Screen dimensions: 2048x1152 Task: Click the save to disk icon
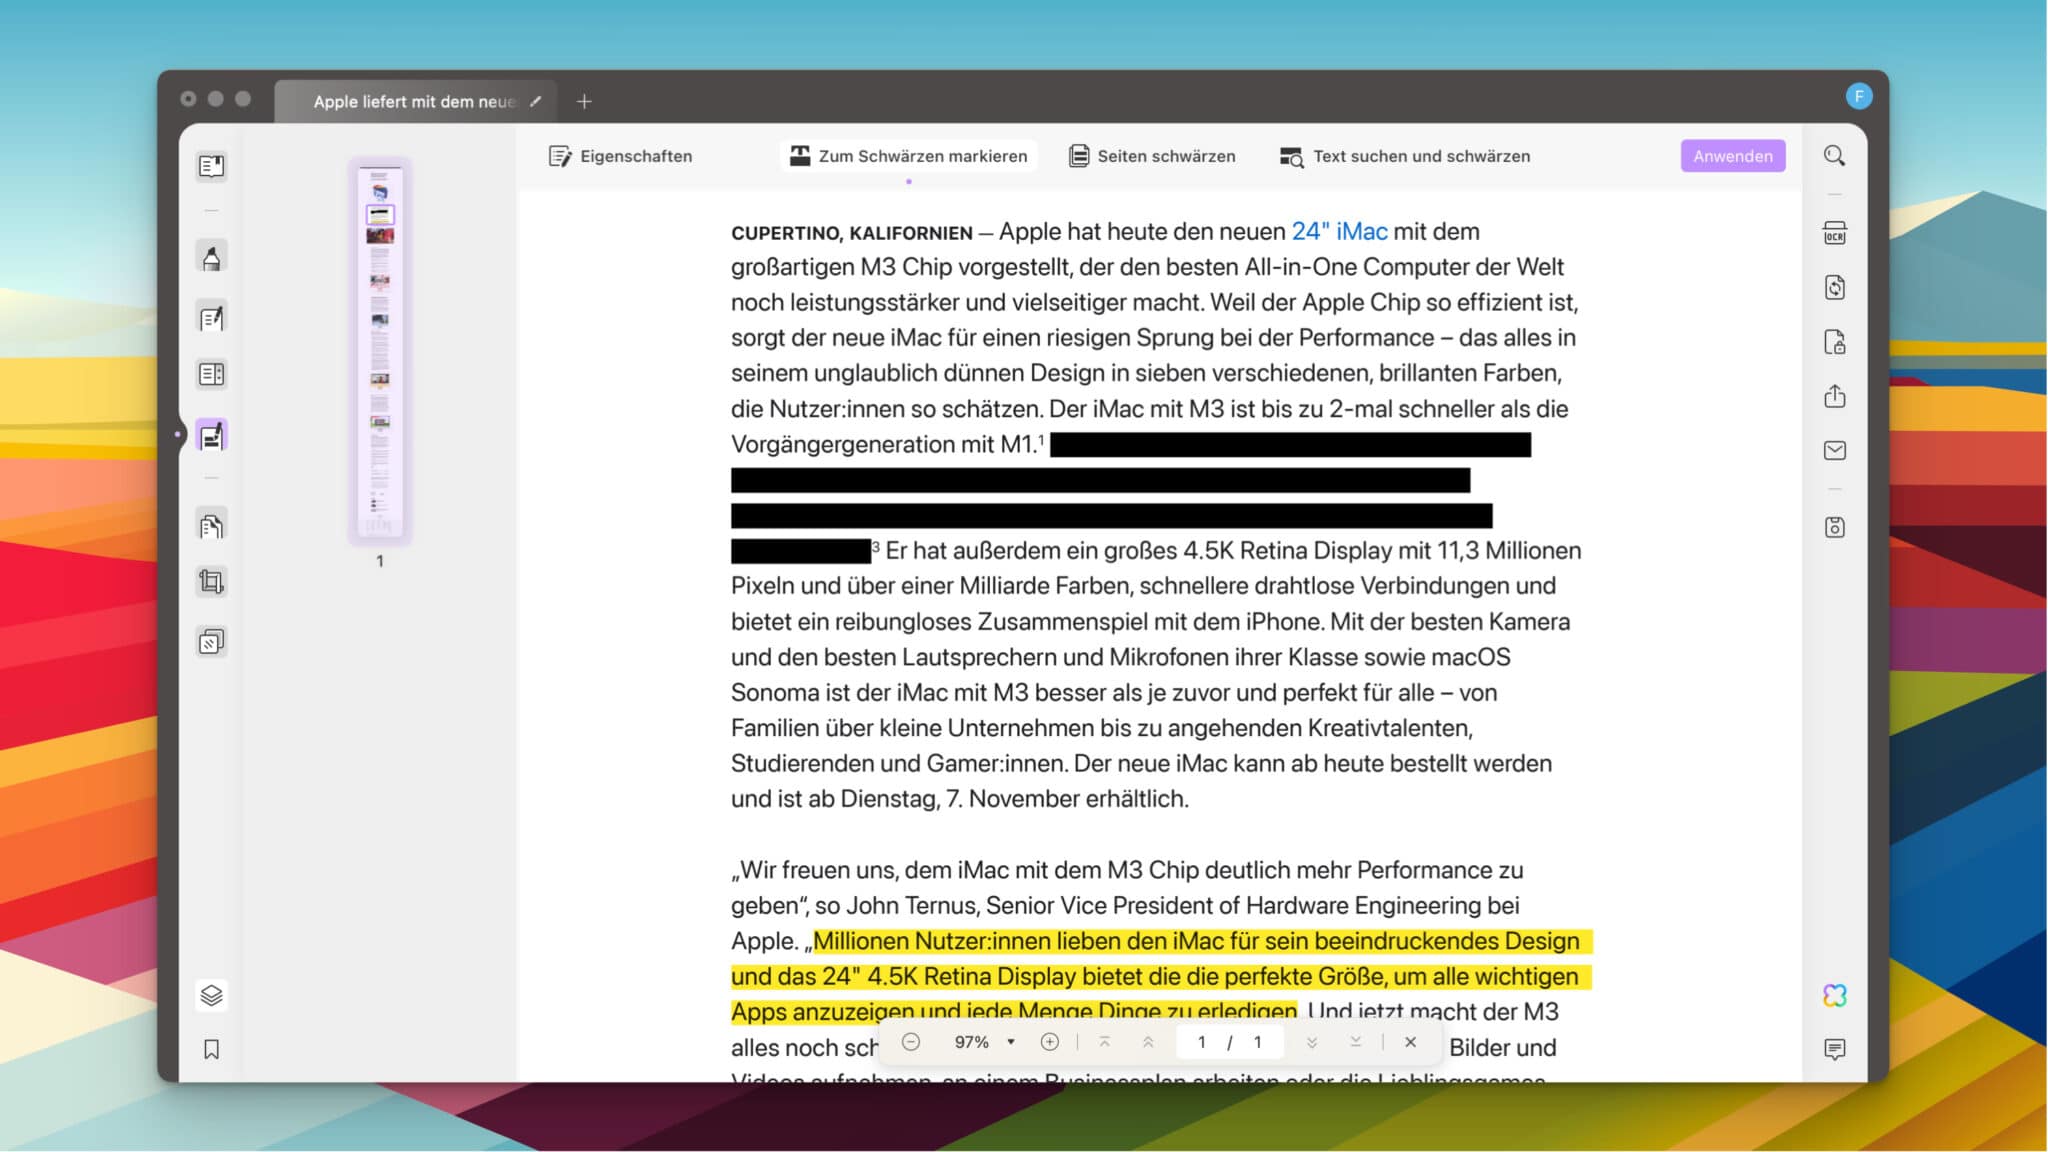point(1834,527)
